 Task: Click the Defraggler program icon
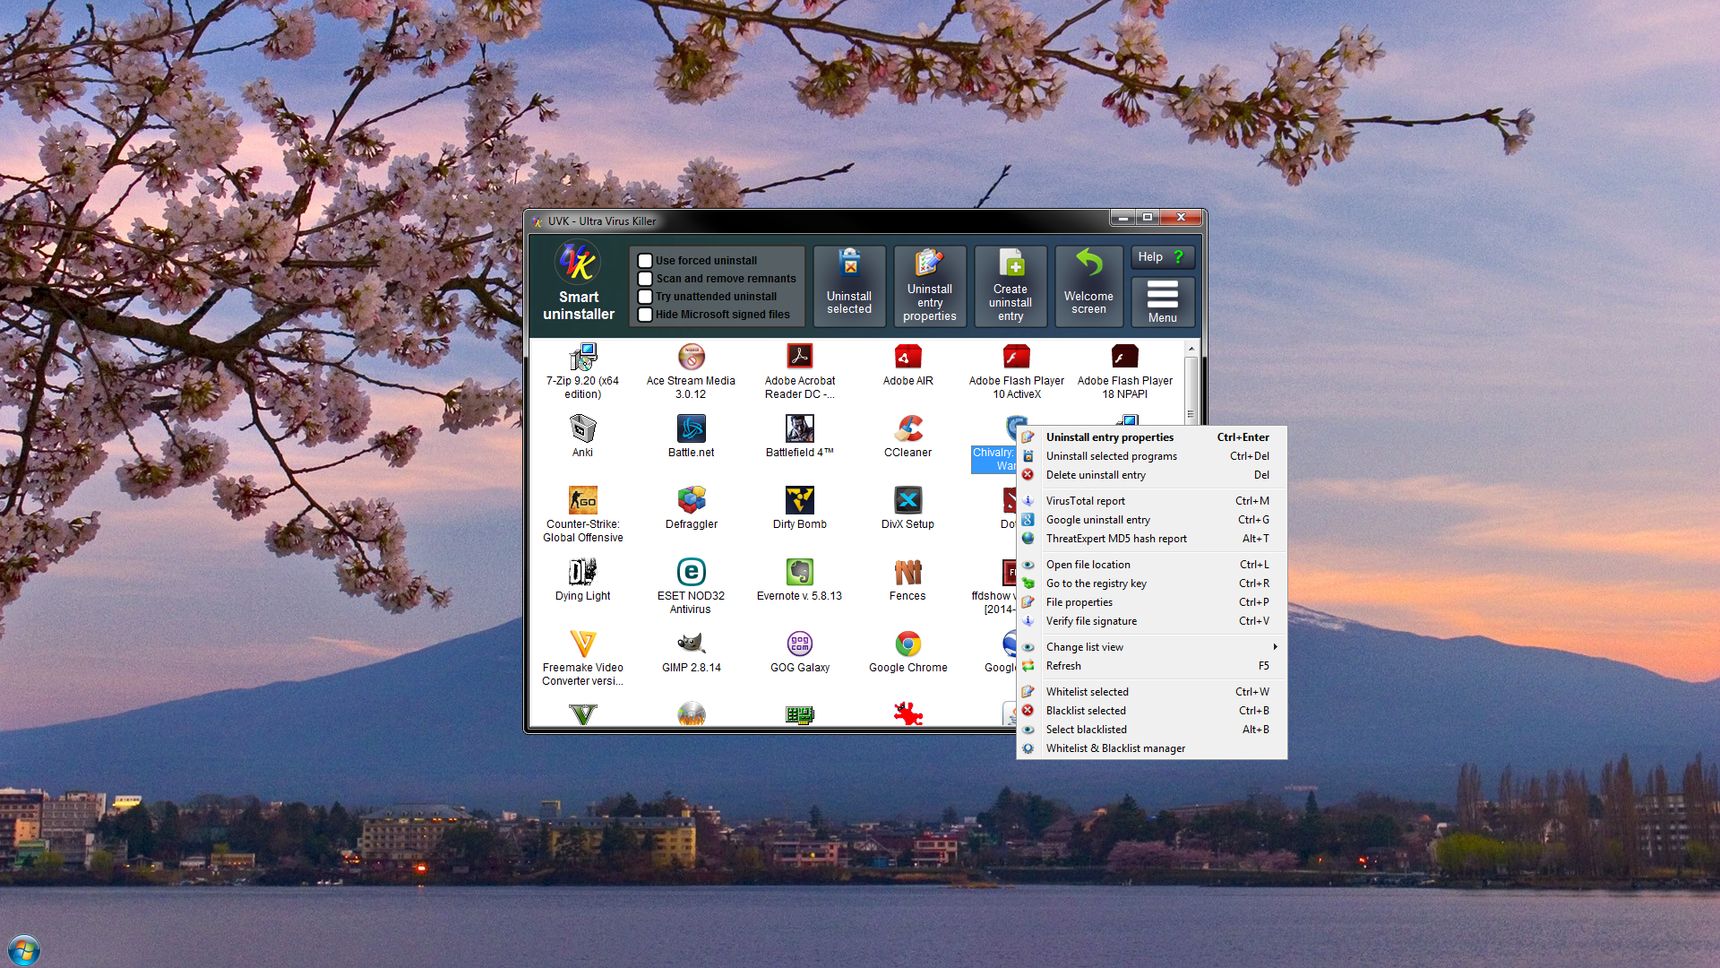click(691, 500)
